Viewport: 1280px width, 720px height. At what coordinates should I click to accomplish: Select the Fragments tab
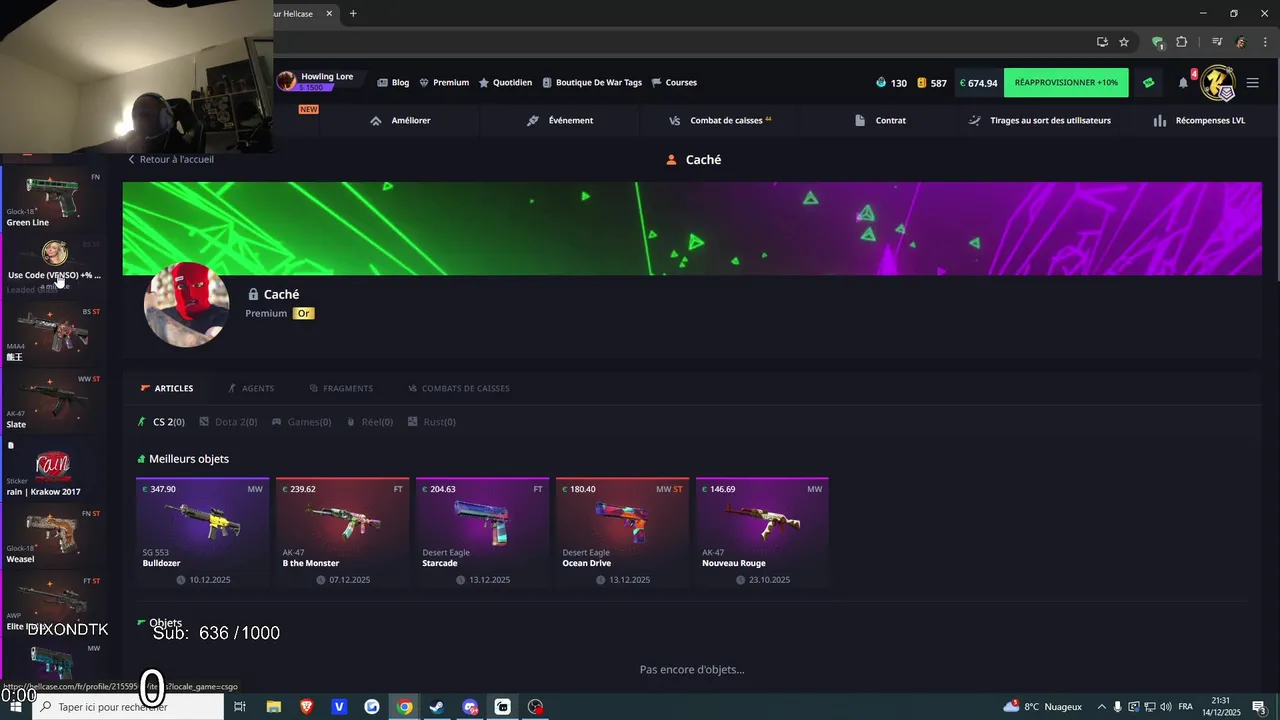341,388
